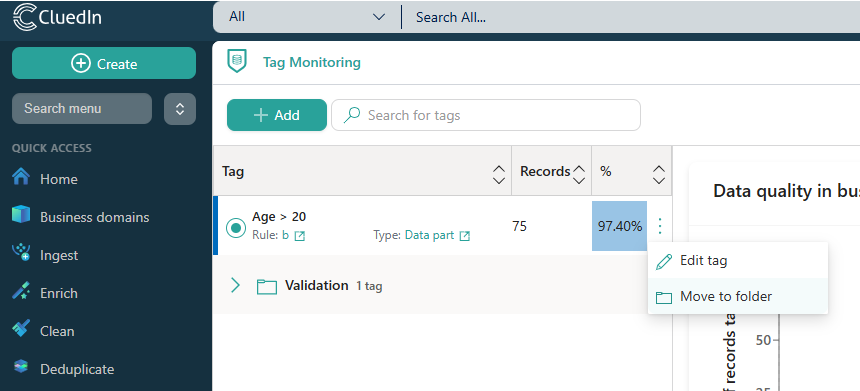Open the All search scope dropdown
The width and height of the screenshot is (860, 391).
pyautogui.click(x=307, y=17)
